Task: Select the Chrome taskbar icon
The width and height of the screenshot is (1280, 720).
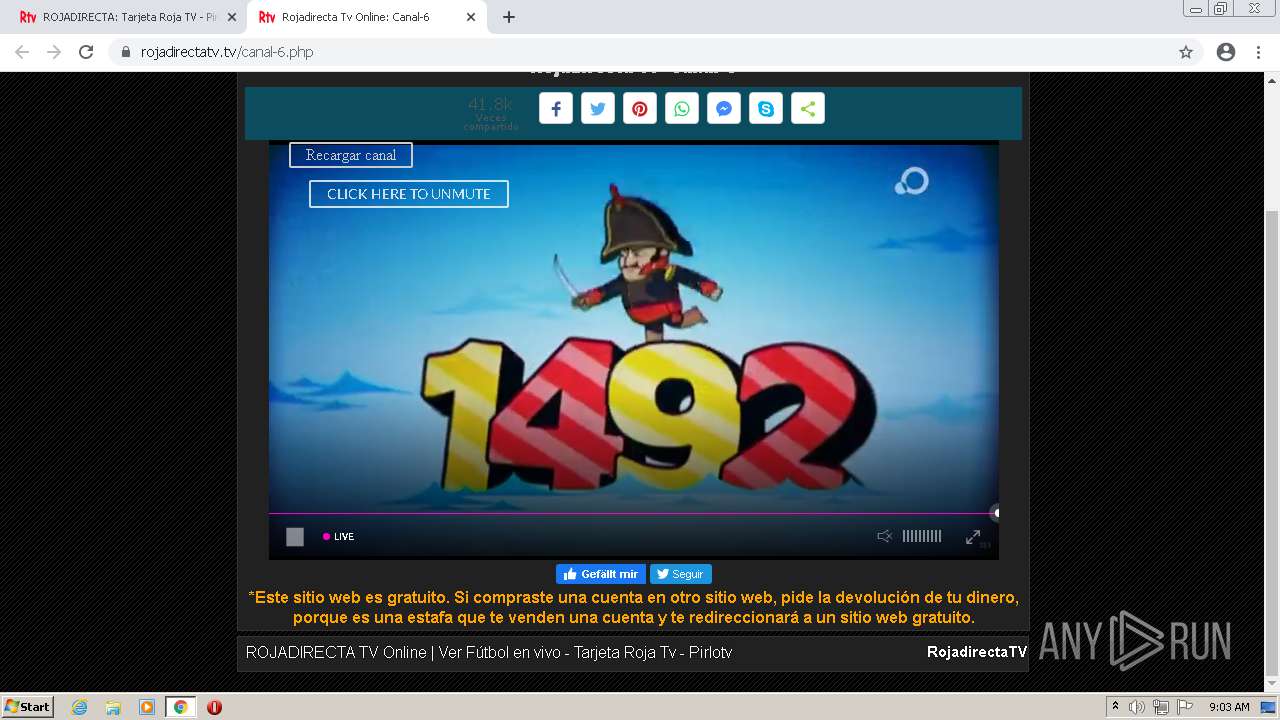Action: 180,707
